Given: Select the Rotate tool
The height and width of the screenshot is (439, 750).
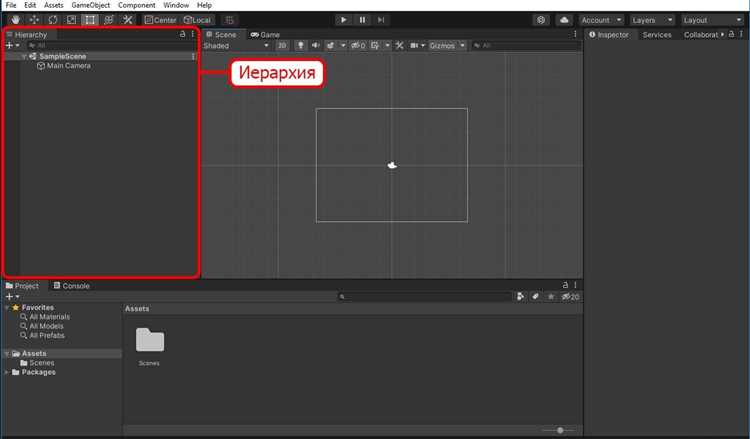Looking at the screenshot, I should [53, 20].
